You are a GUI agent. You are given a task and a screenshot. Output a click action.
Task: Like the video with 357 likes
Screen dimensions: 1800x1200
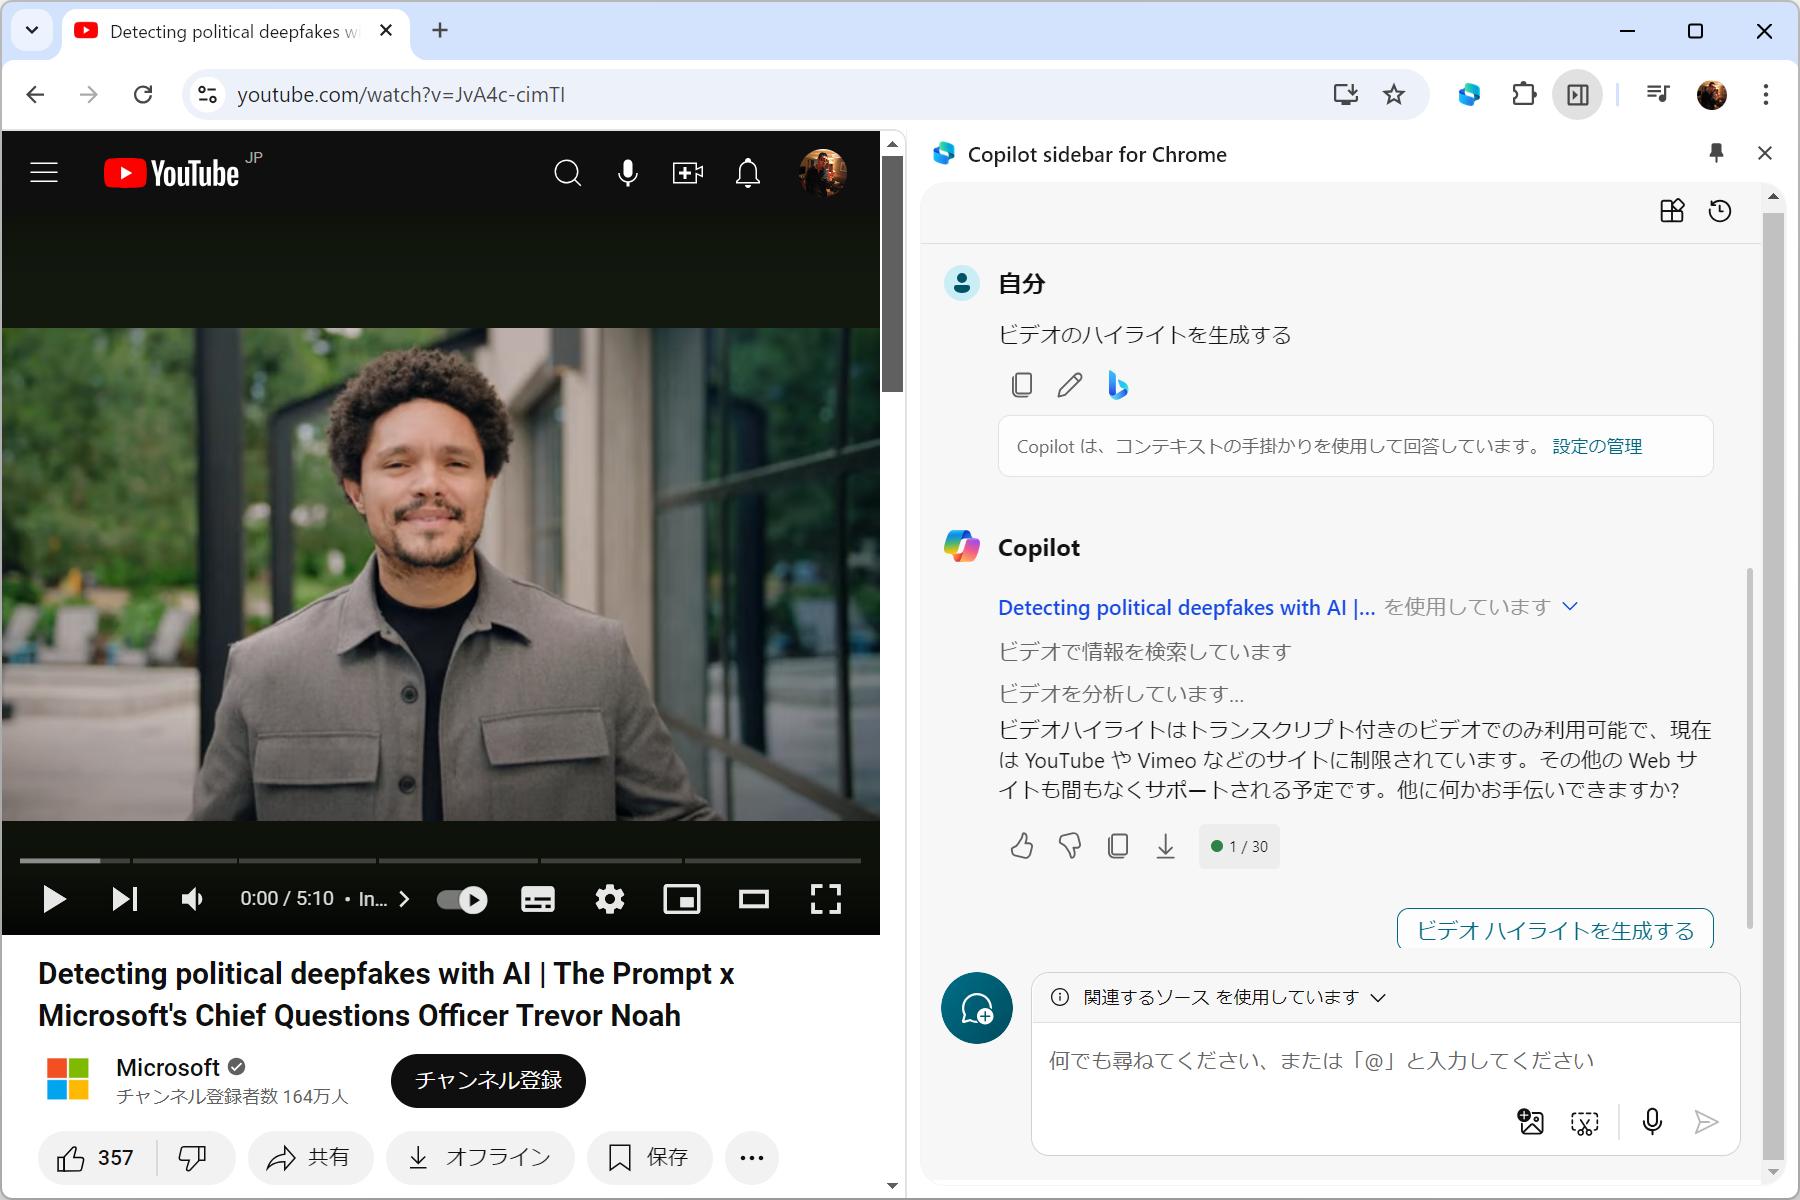click(97, 1158)
